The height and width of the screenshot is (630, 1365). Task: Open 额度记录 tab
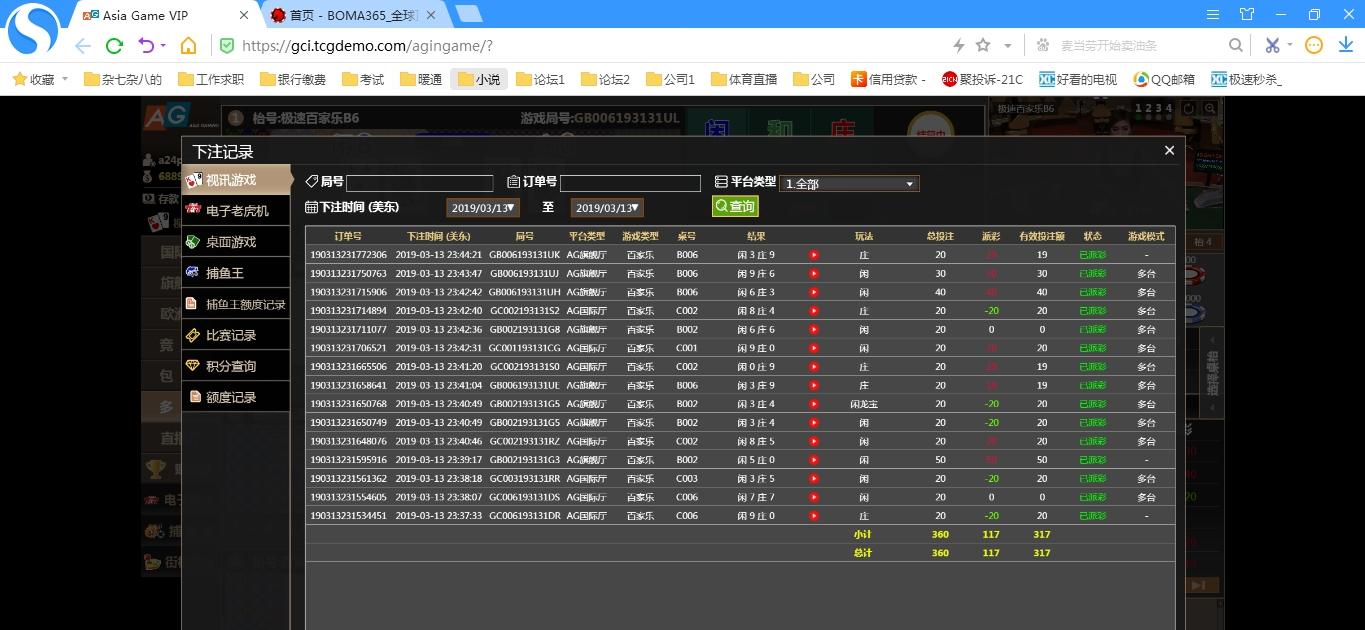click(236, 397)
